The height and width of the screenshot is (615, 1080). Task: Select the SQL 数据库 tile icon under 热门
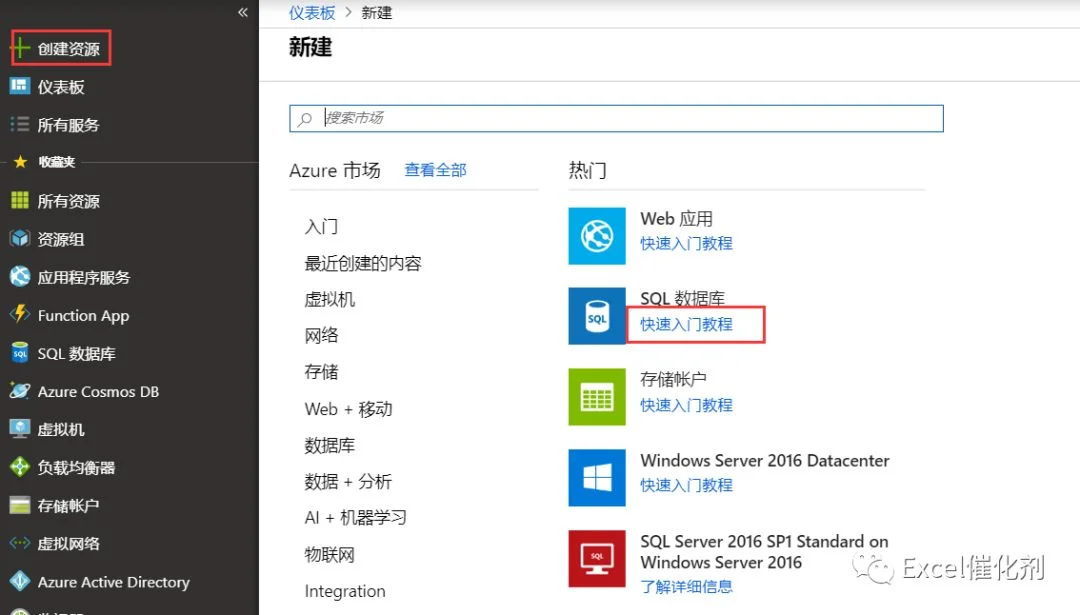coord(596,316)
